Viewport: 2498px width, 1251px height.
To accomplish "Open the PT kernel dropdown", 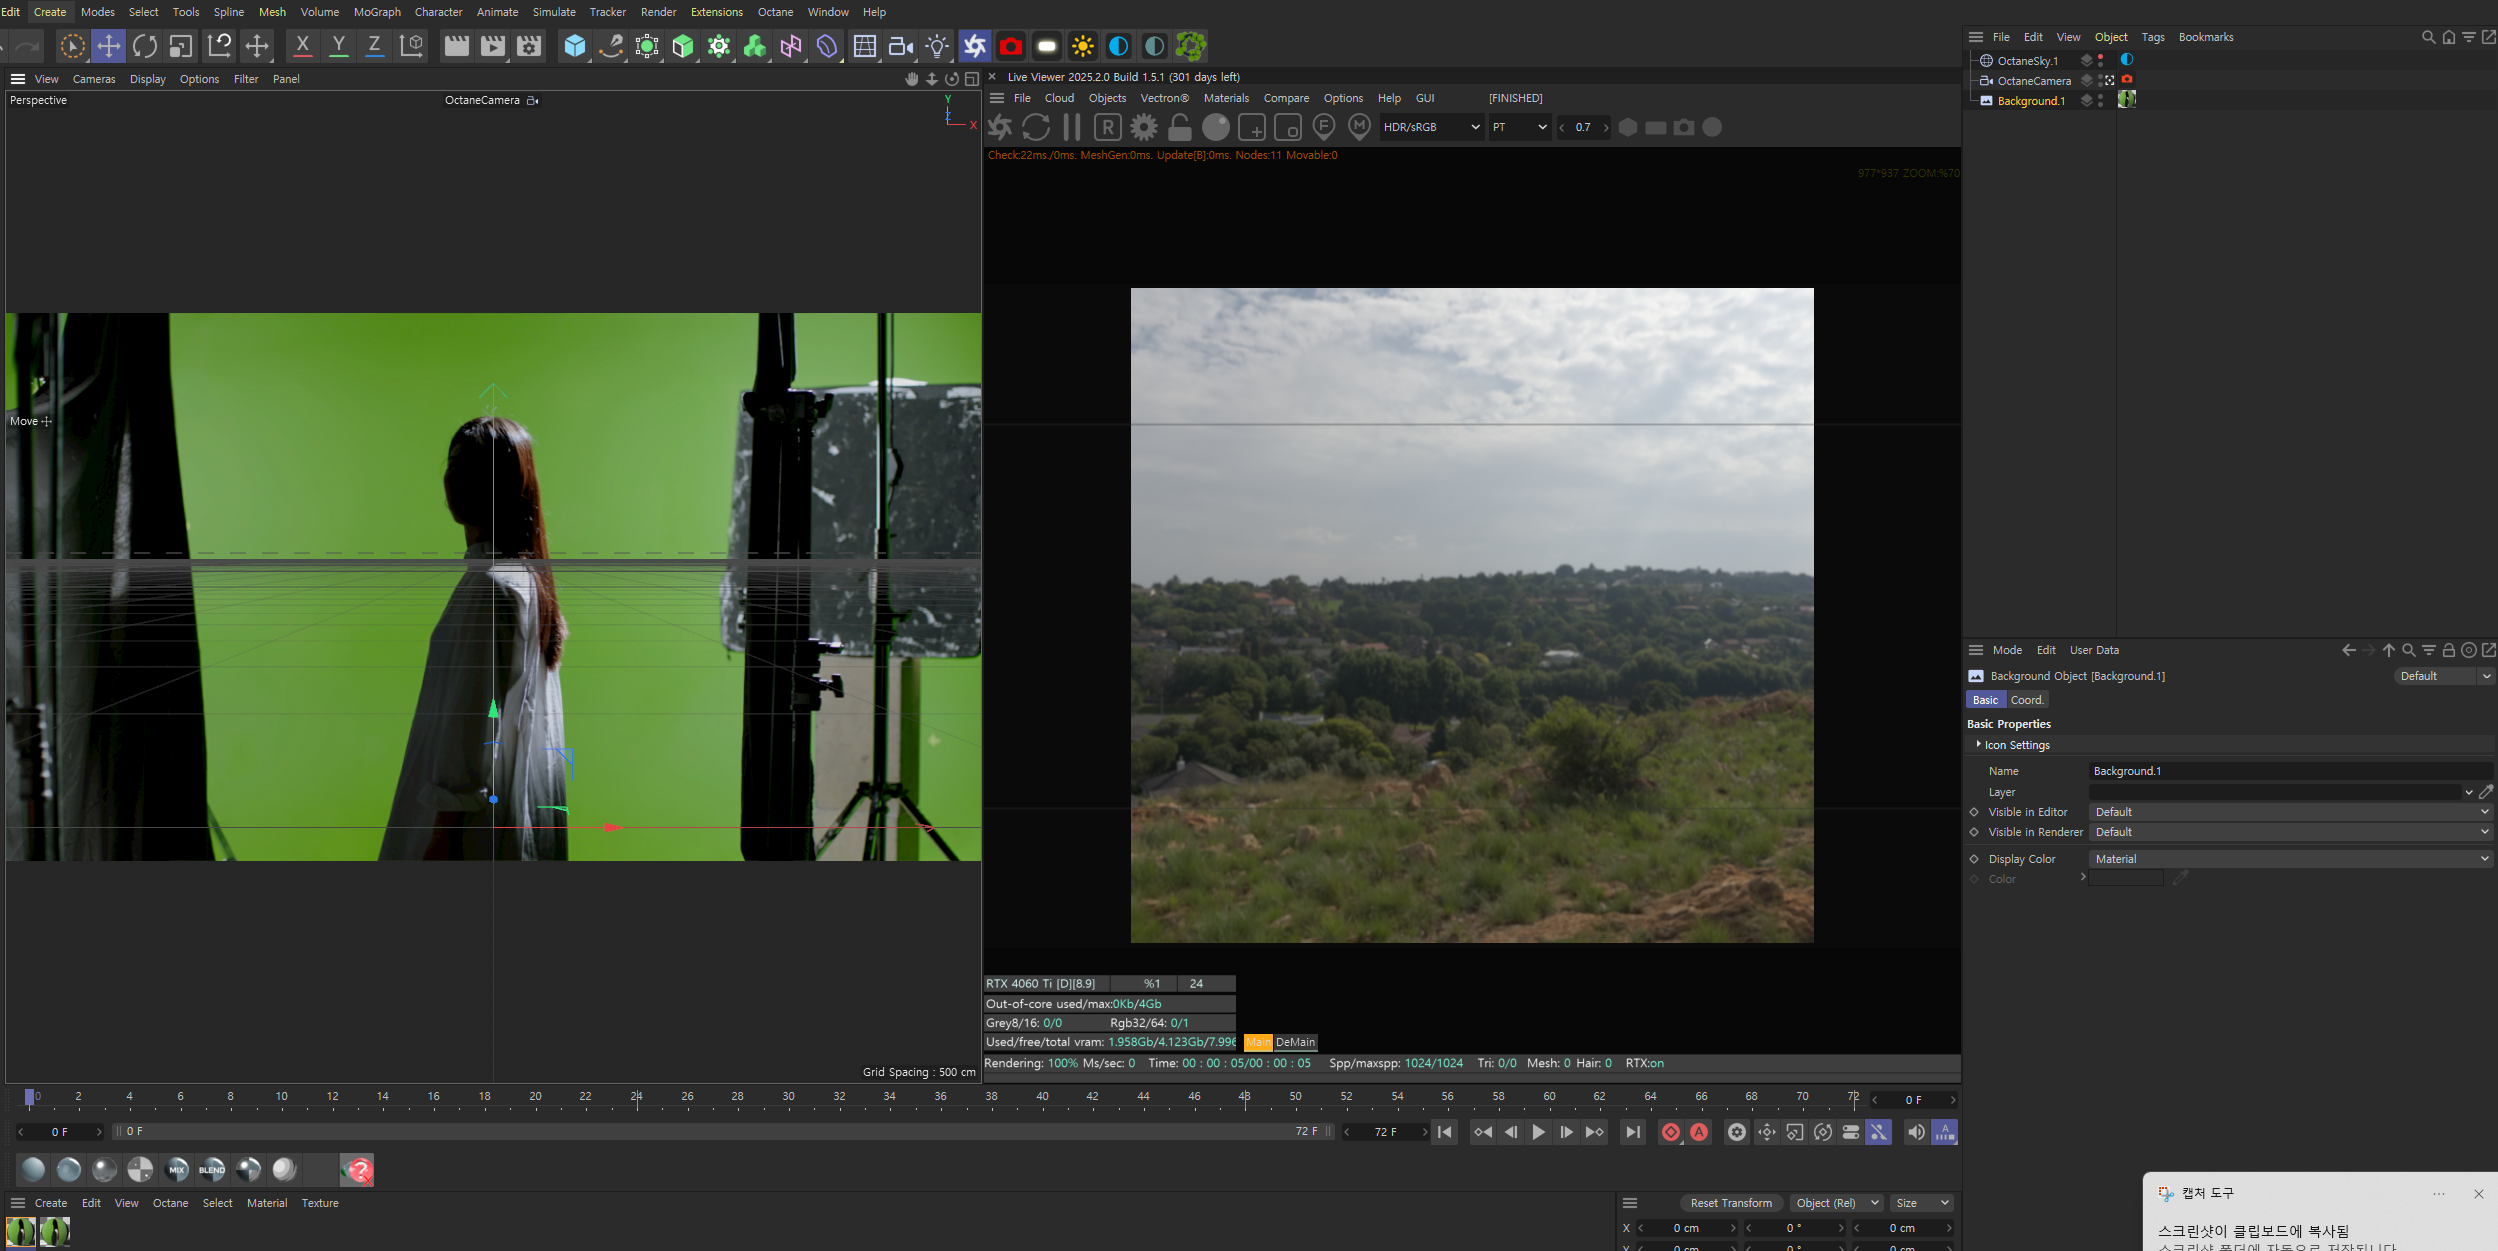I will (x=1520, y=127).
